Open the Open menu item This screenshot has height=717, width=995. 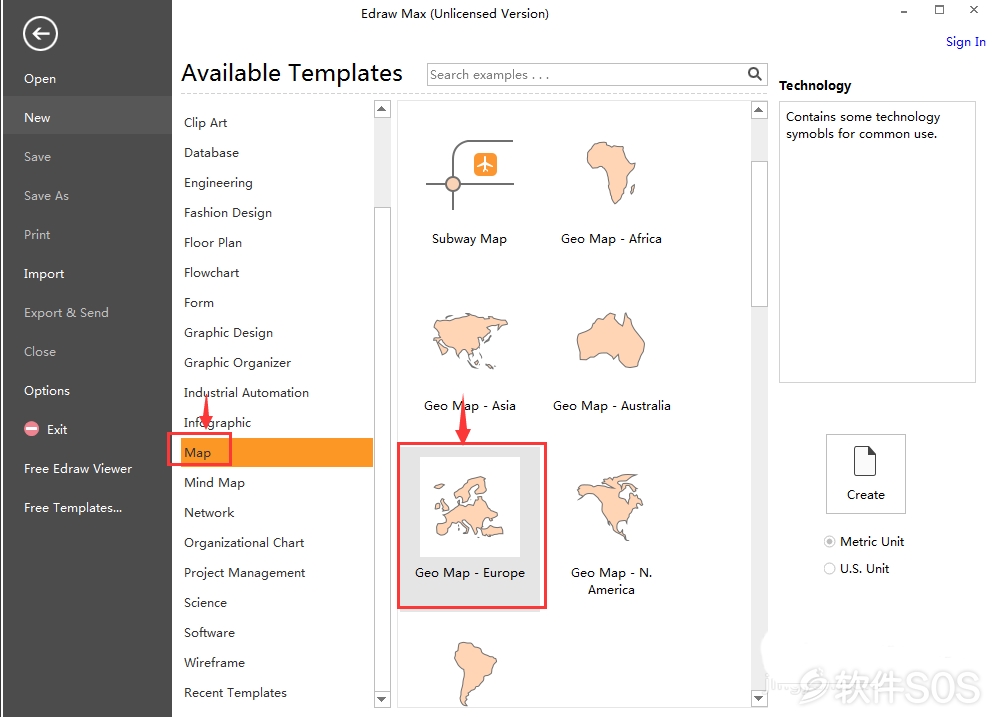click(x=40, y=79)
